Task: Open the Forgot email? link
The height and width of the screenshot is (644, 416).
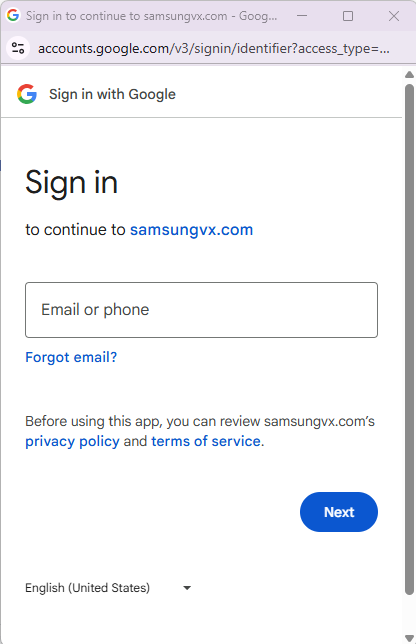Action: click(x=71, y=357)
